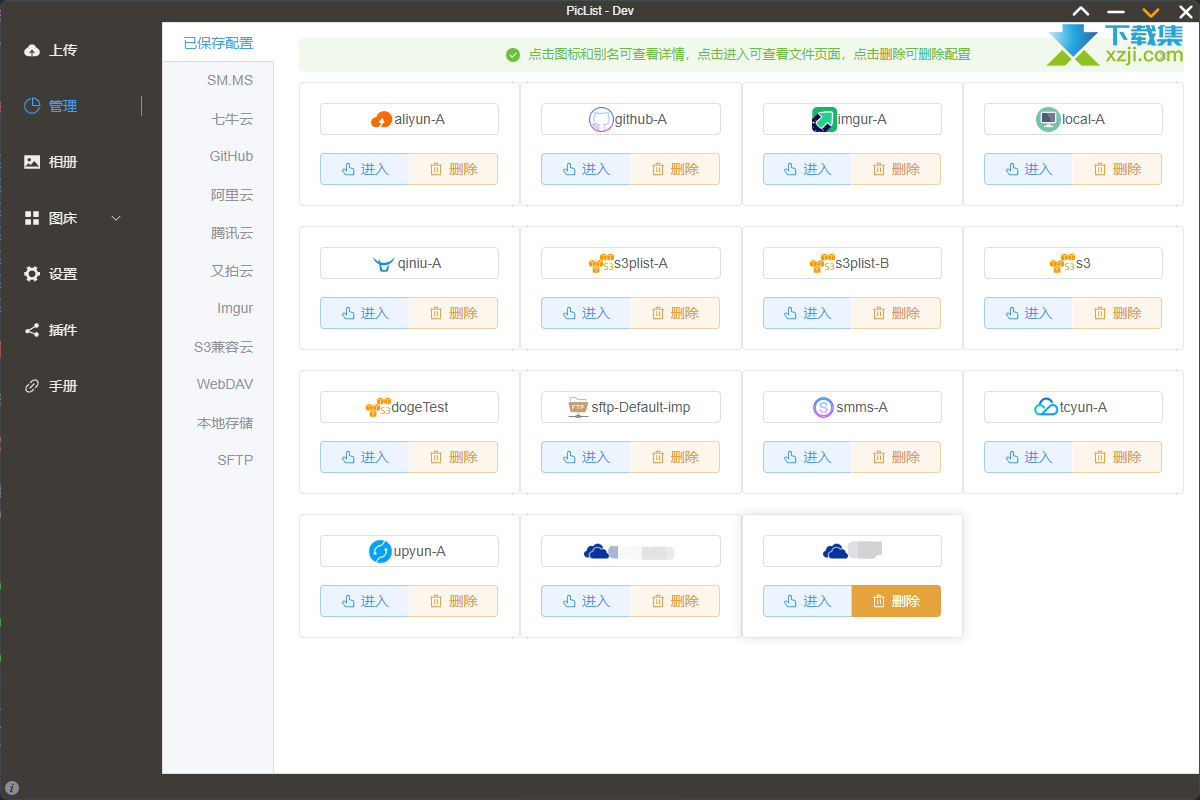Delete the tcyun-A configuration

tap(1117, 457)
